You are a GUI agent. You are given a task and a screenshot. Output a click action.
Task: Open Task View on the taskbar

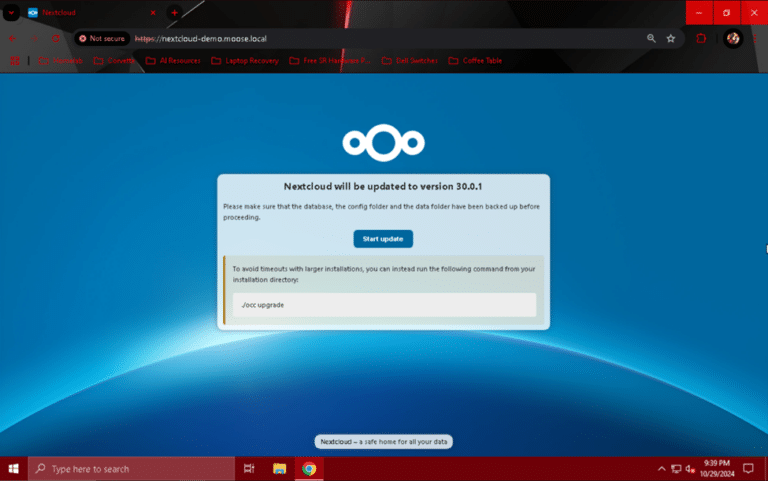tap(249, 469)
